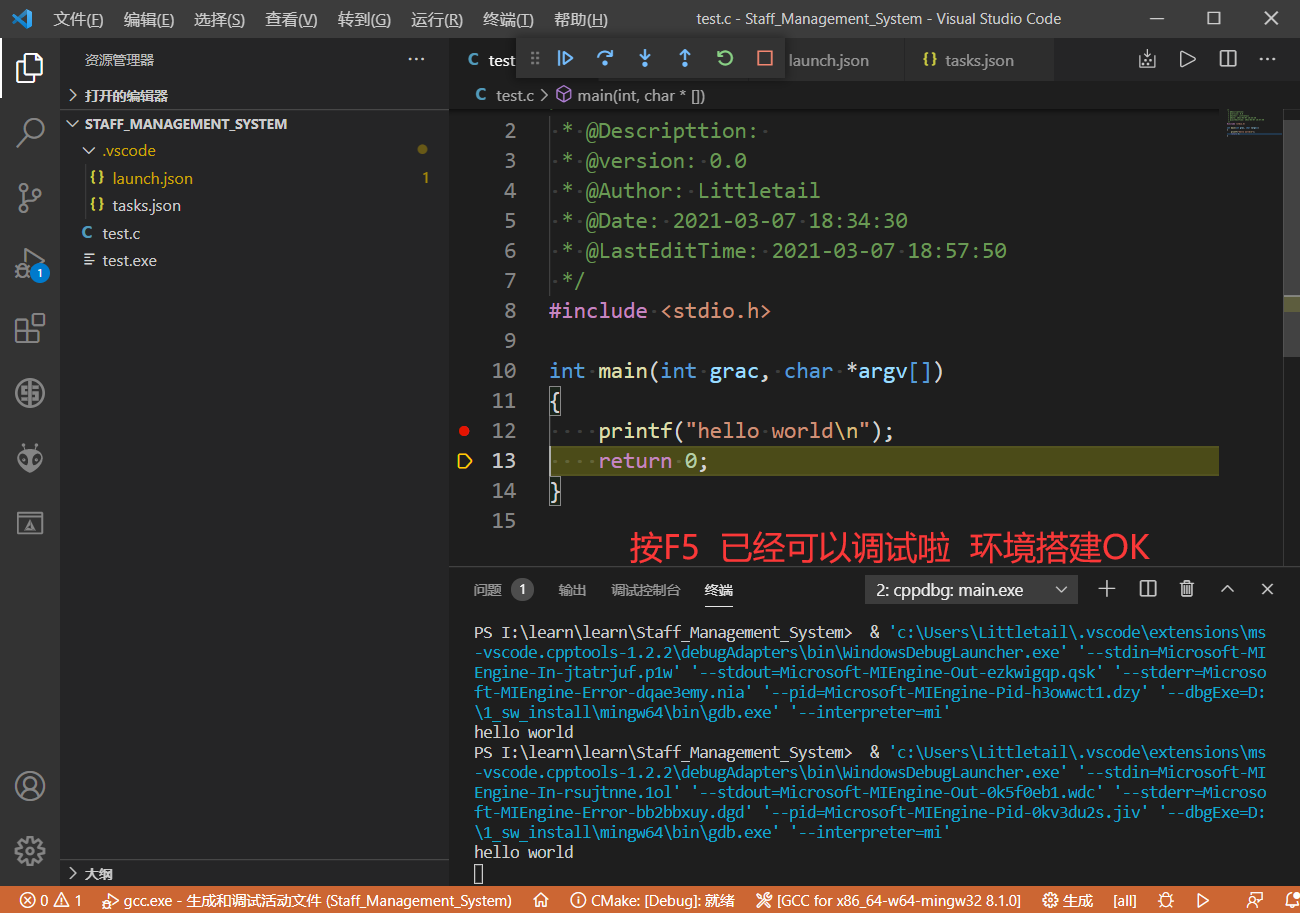Viewport: 1300px width, 913px height.
Task: Open the Help menu
Action: [580, 19]
